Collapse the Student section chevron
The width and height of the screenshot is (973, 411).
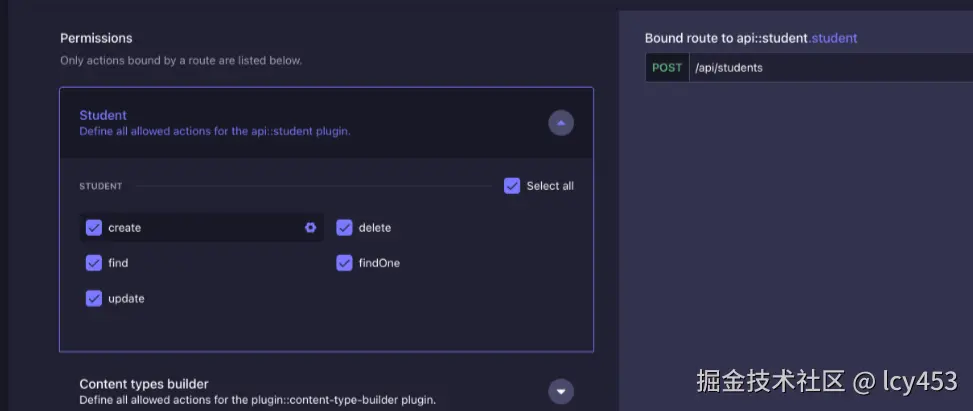coord(561,123)
